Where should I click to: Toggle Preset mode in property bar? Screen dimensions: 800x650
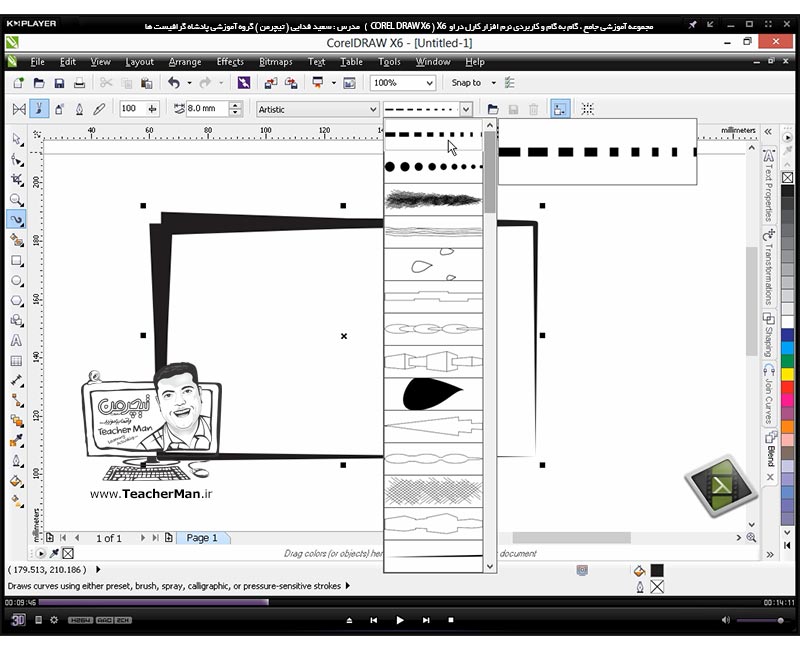coord(19,109)
